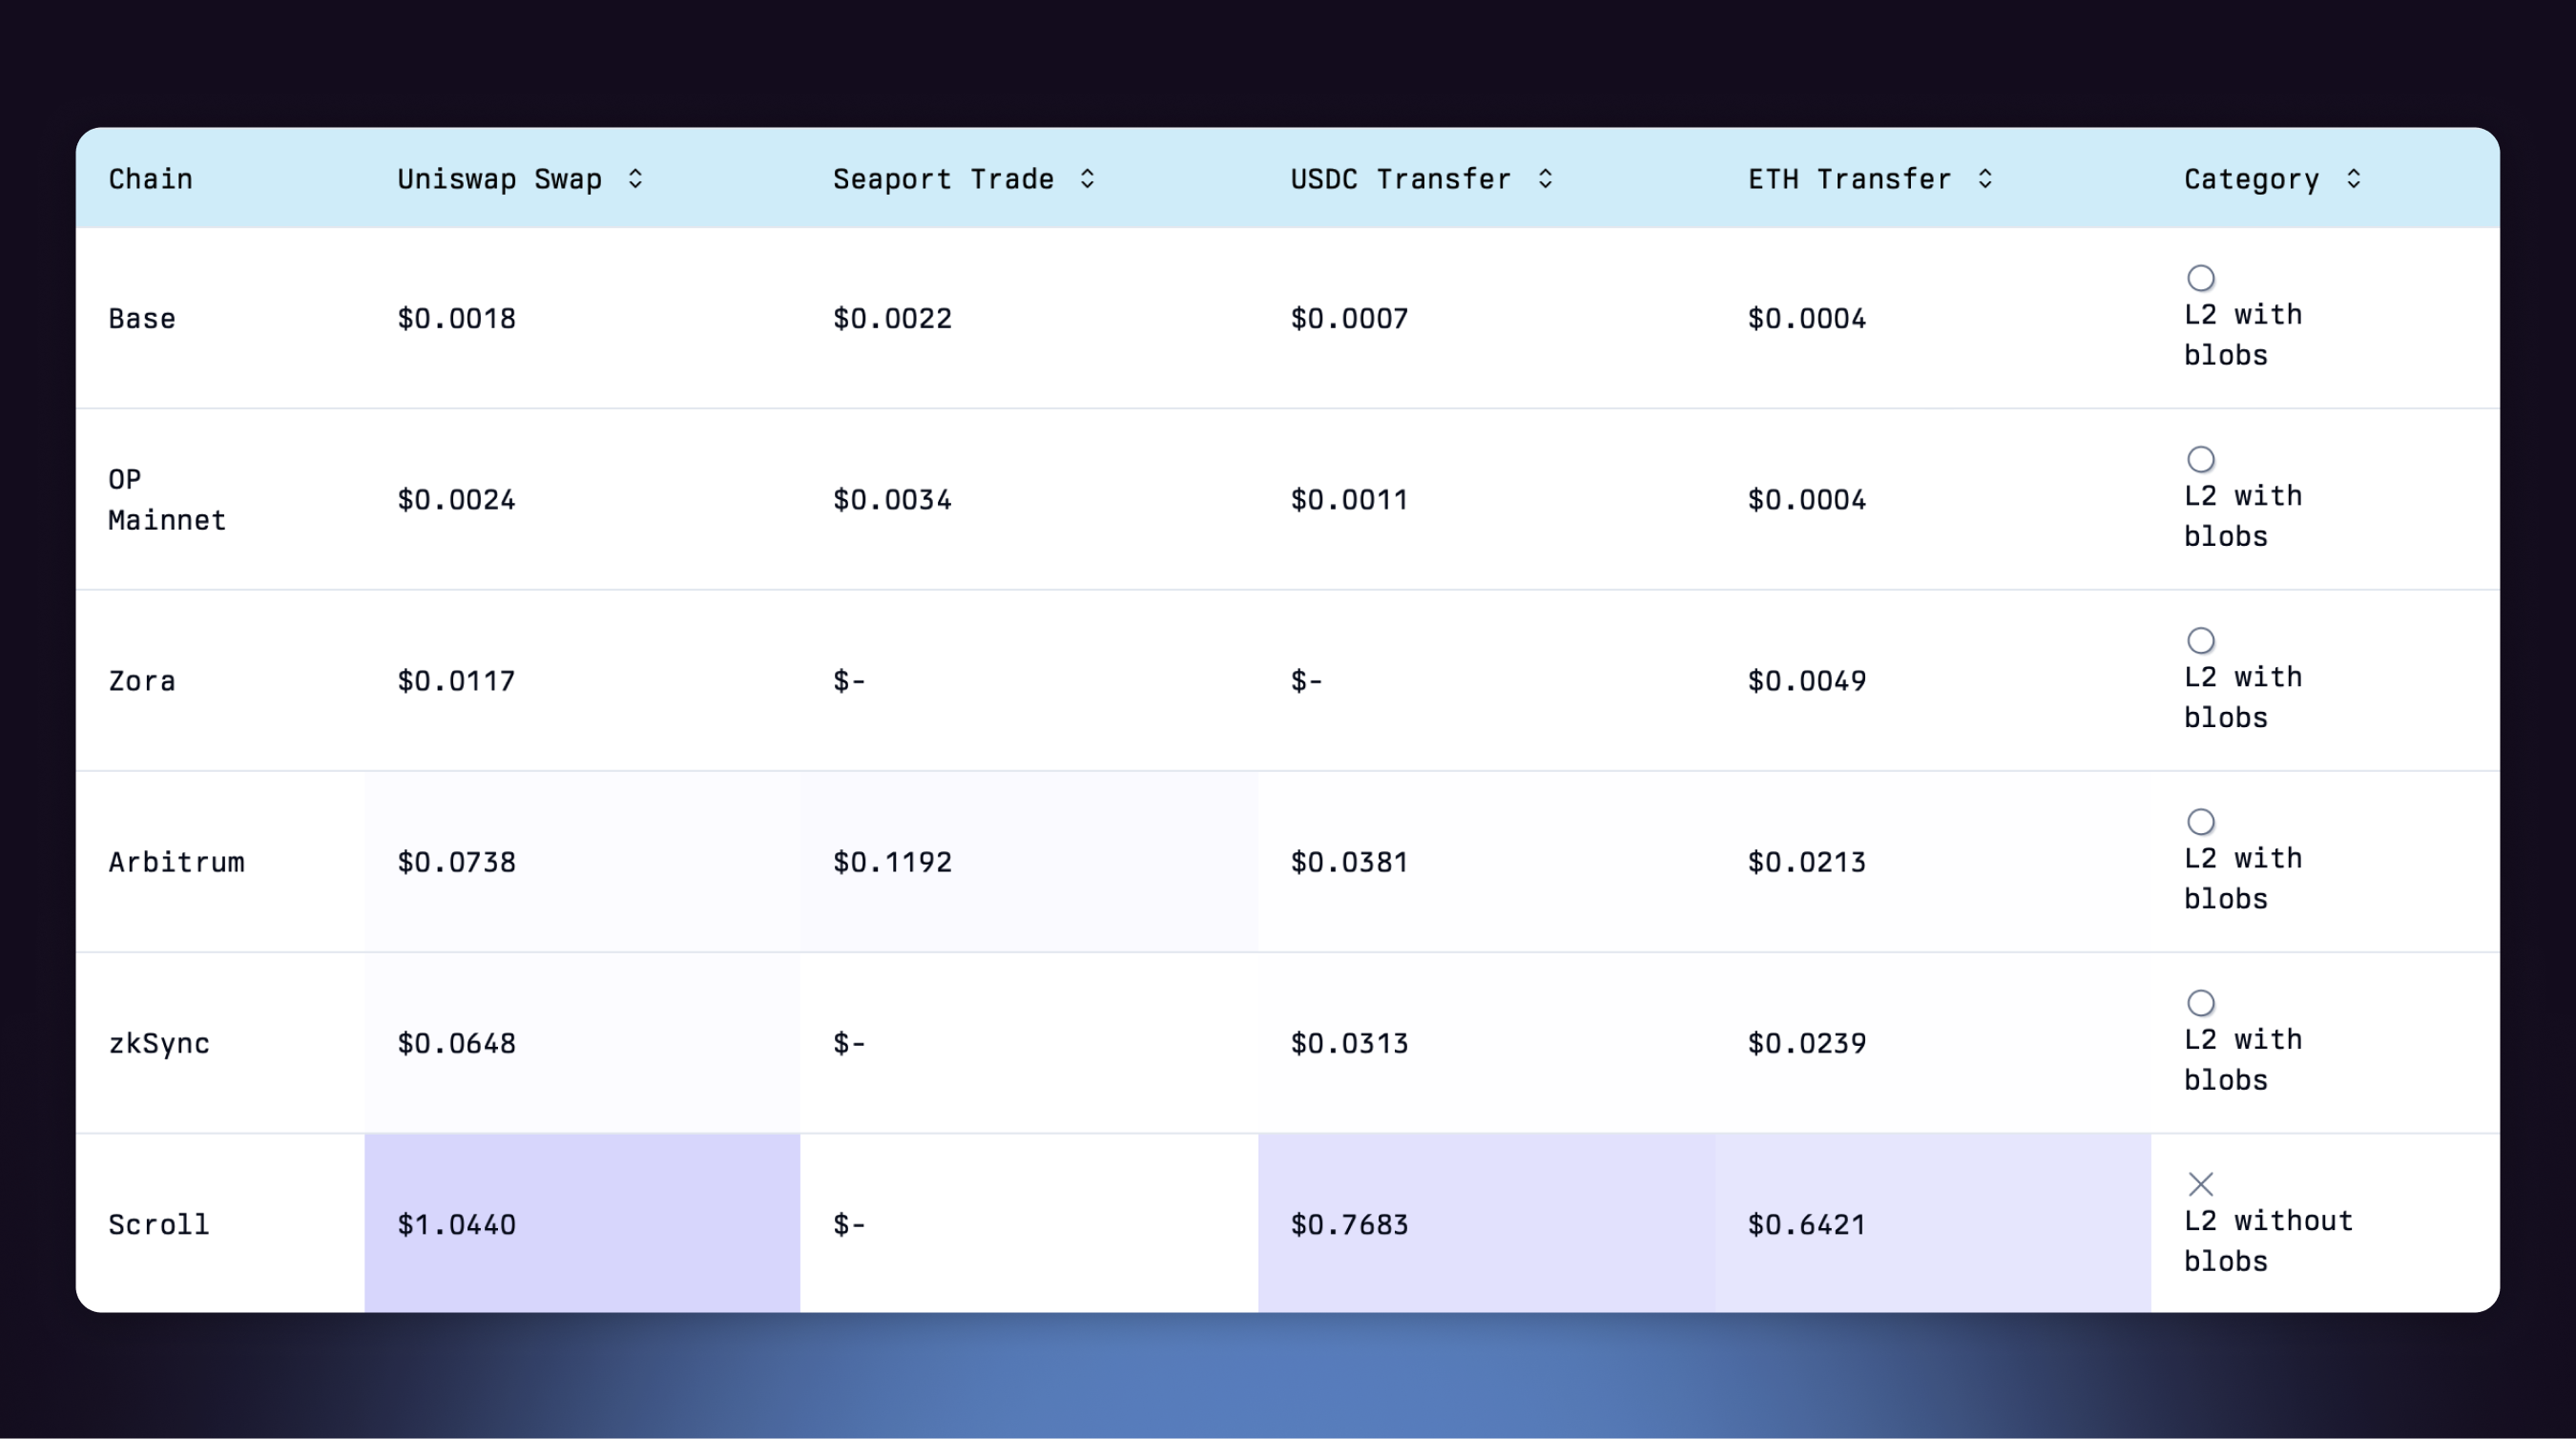Click Scroll swap value $1.0440
This screenshot has width=2576, height=1439.
pos(456,1225)
